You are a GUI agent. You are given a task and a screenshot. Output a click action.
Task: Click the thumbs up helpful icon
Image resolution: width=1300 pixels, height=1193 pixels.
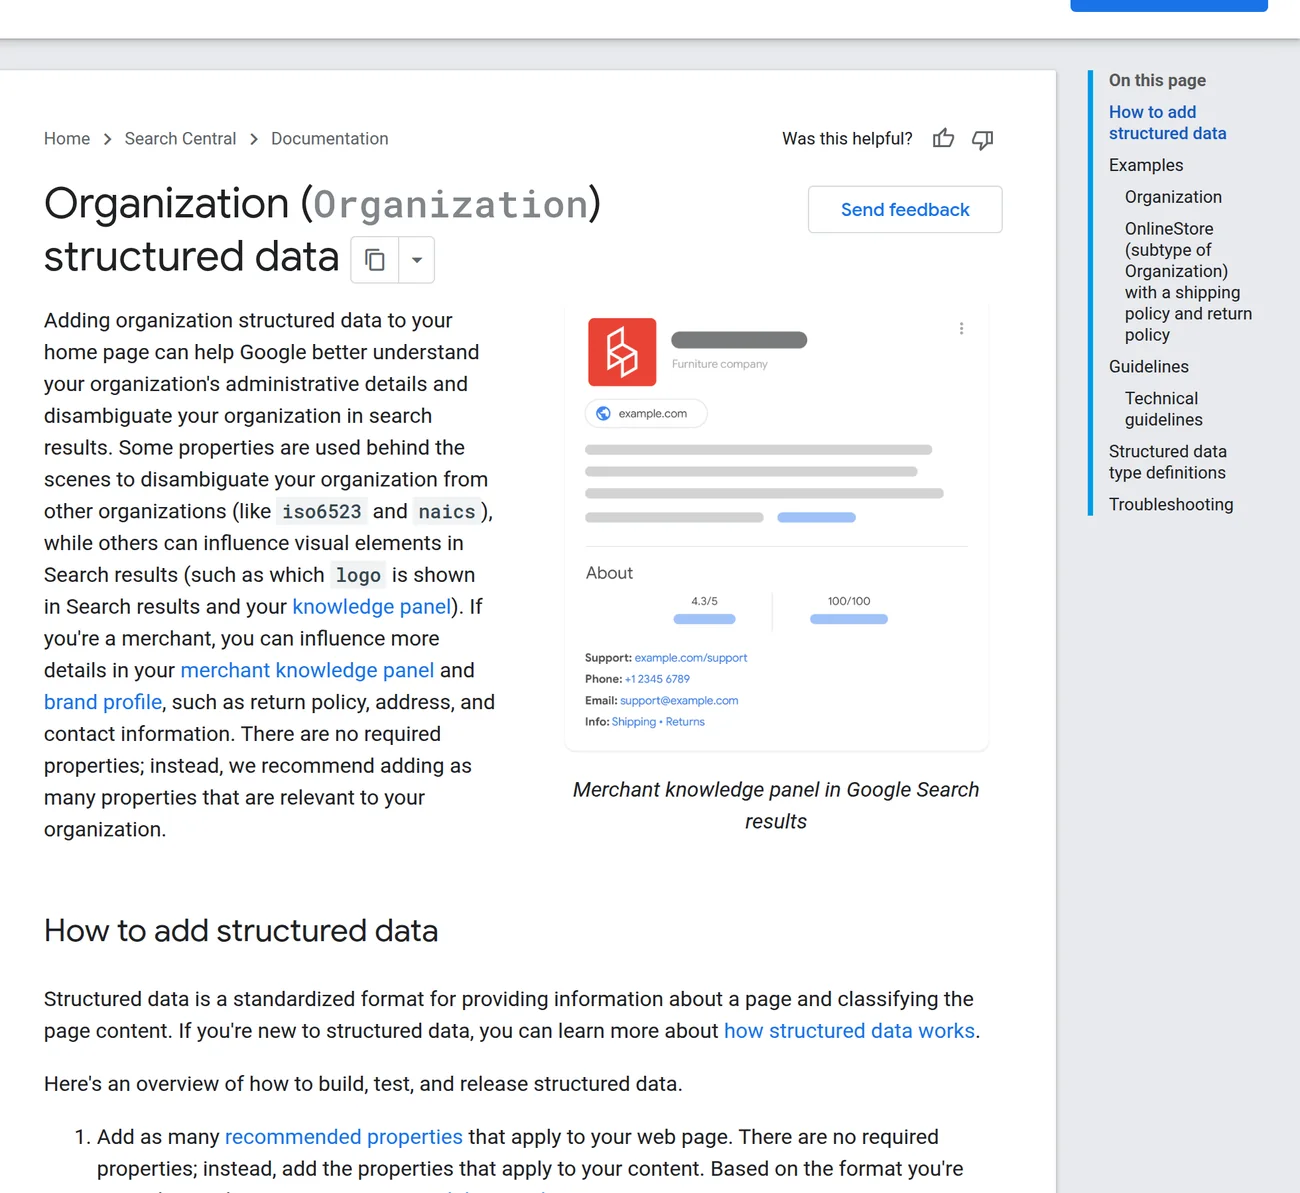(x=943, y=139)
